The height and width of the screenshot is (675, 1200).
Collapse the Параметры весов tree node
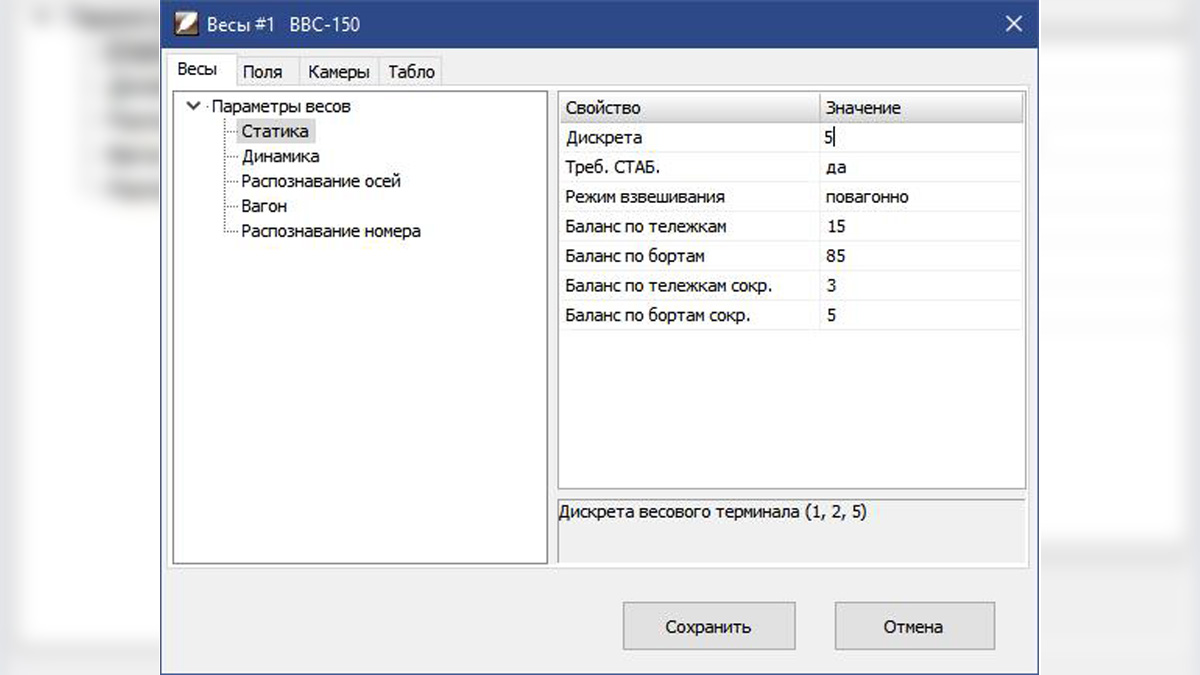click(193, 106)
